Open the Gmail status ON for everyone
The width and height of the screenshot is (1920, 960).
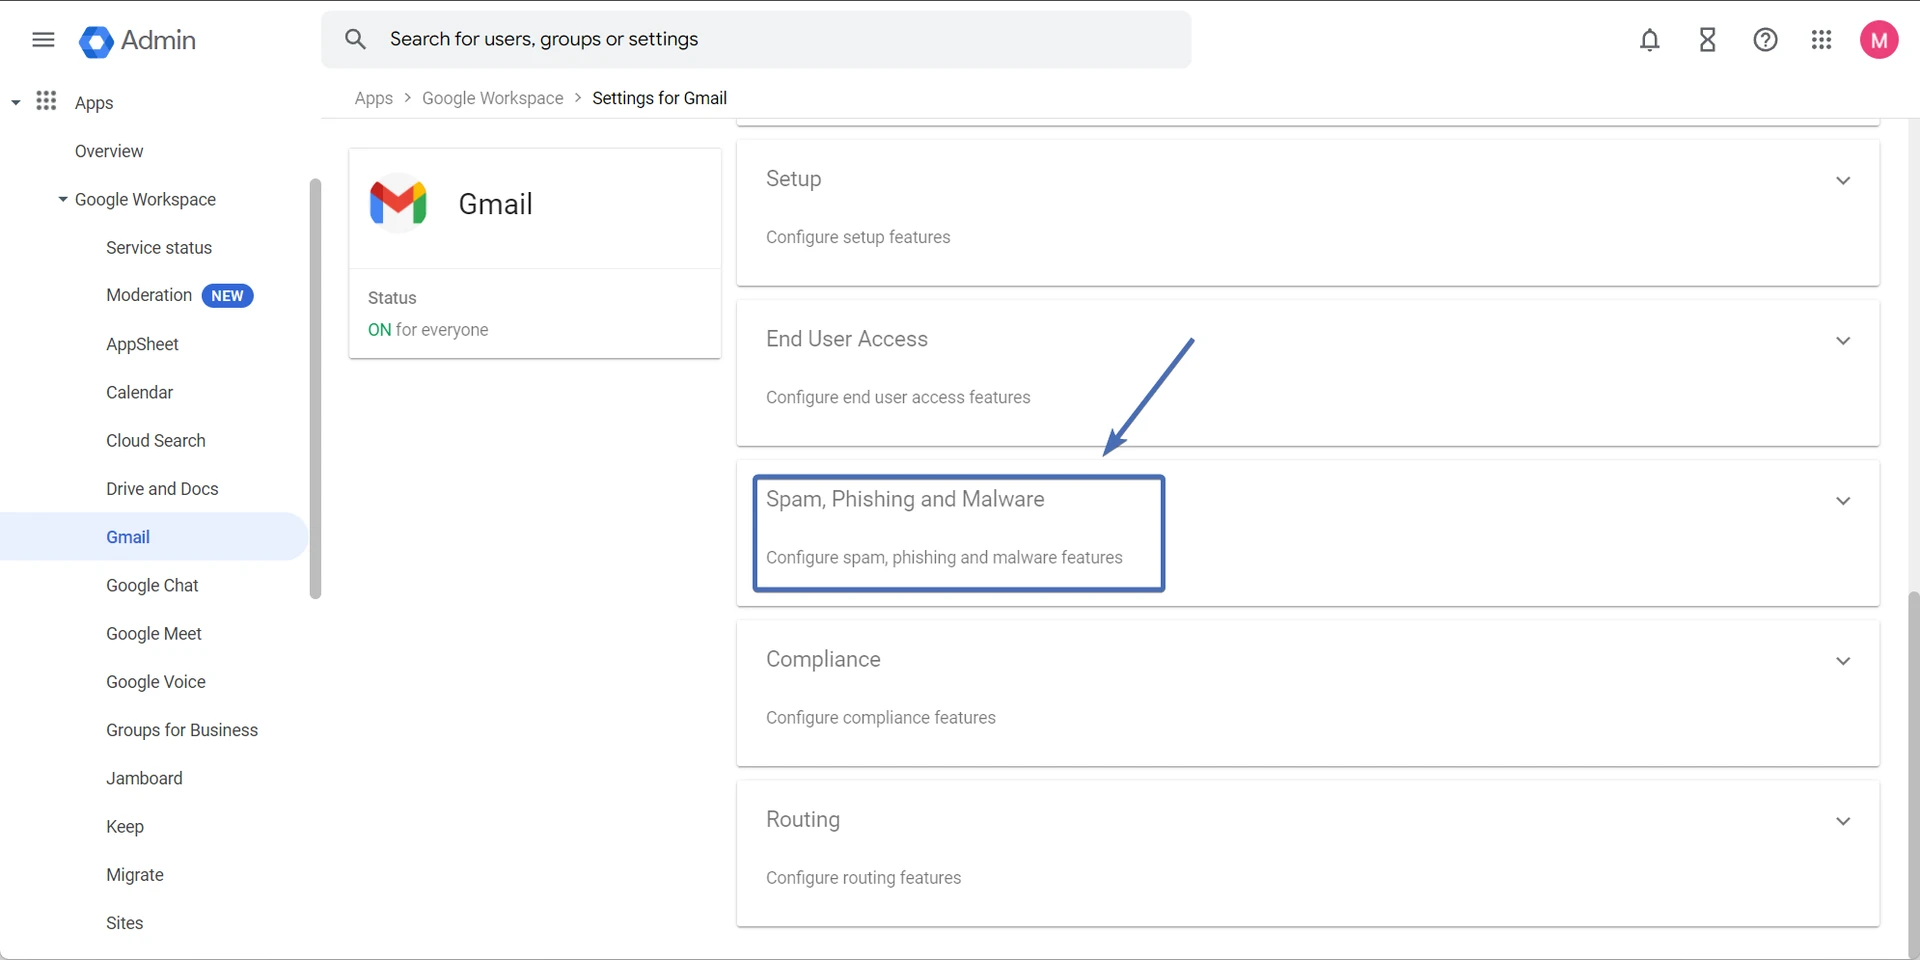tap(428, 330)
